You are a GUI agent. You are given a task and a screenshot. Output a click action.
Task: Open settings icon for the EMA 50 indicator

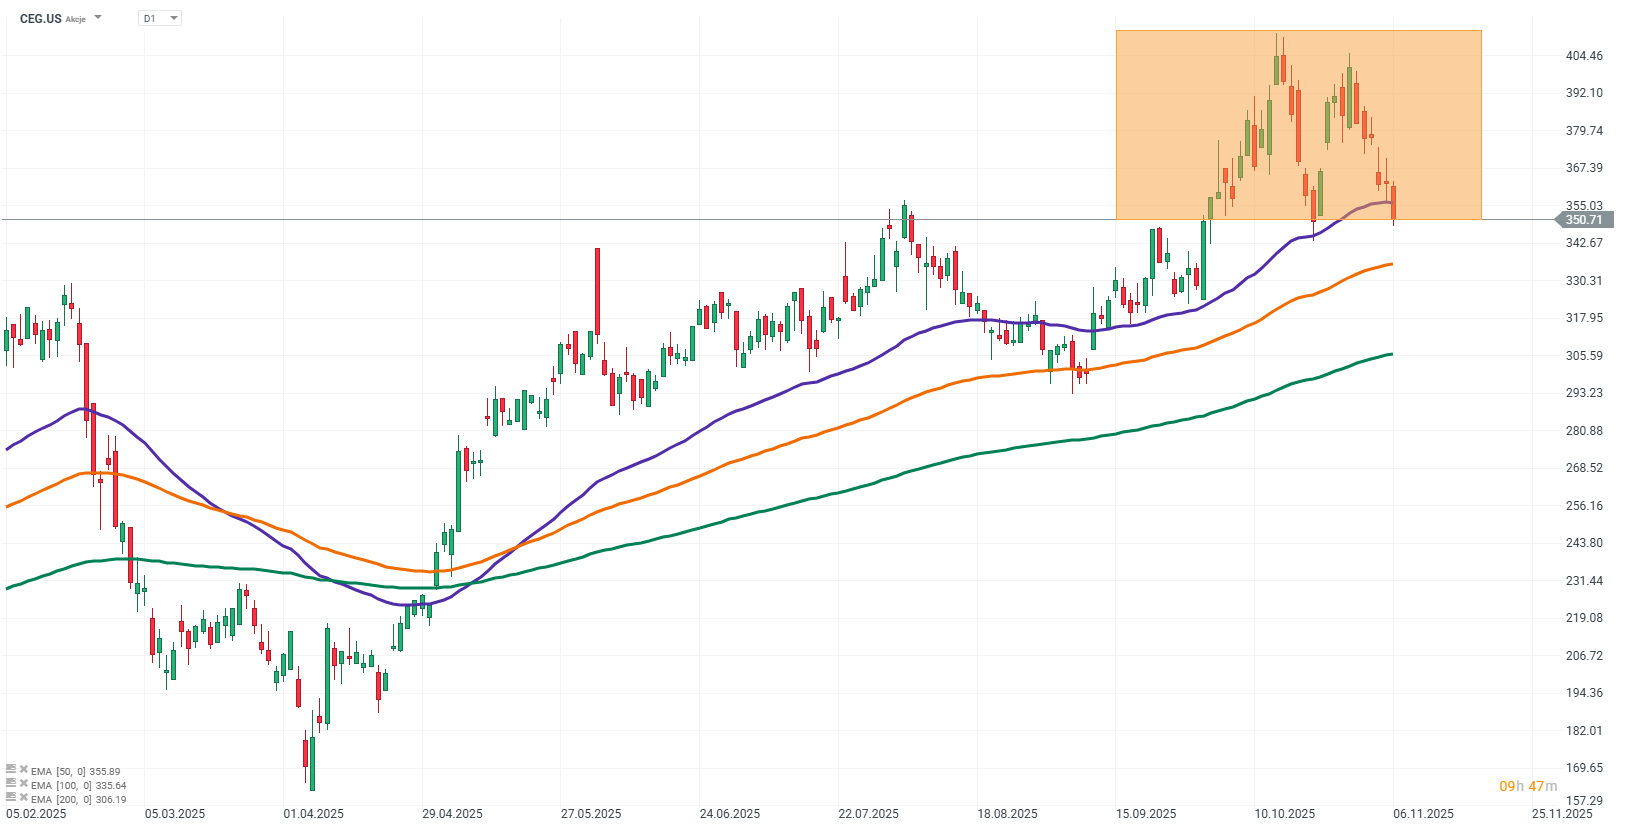[11, 769]
